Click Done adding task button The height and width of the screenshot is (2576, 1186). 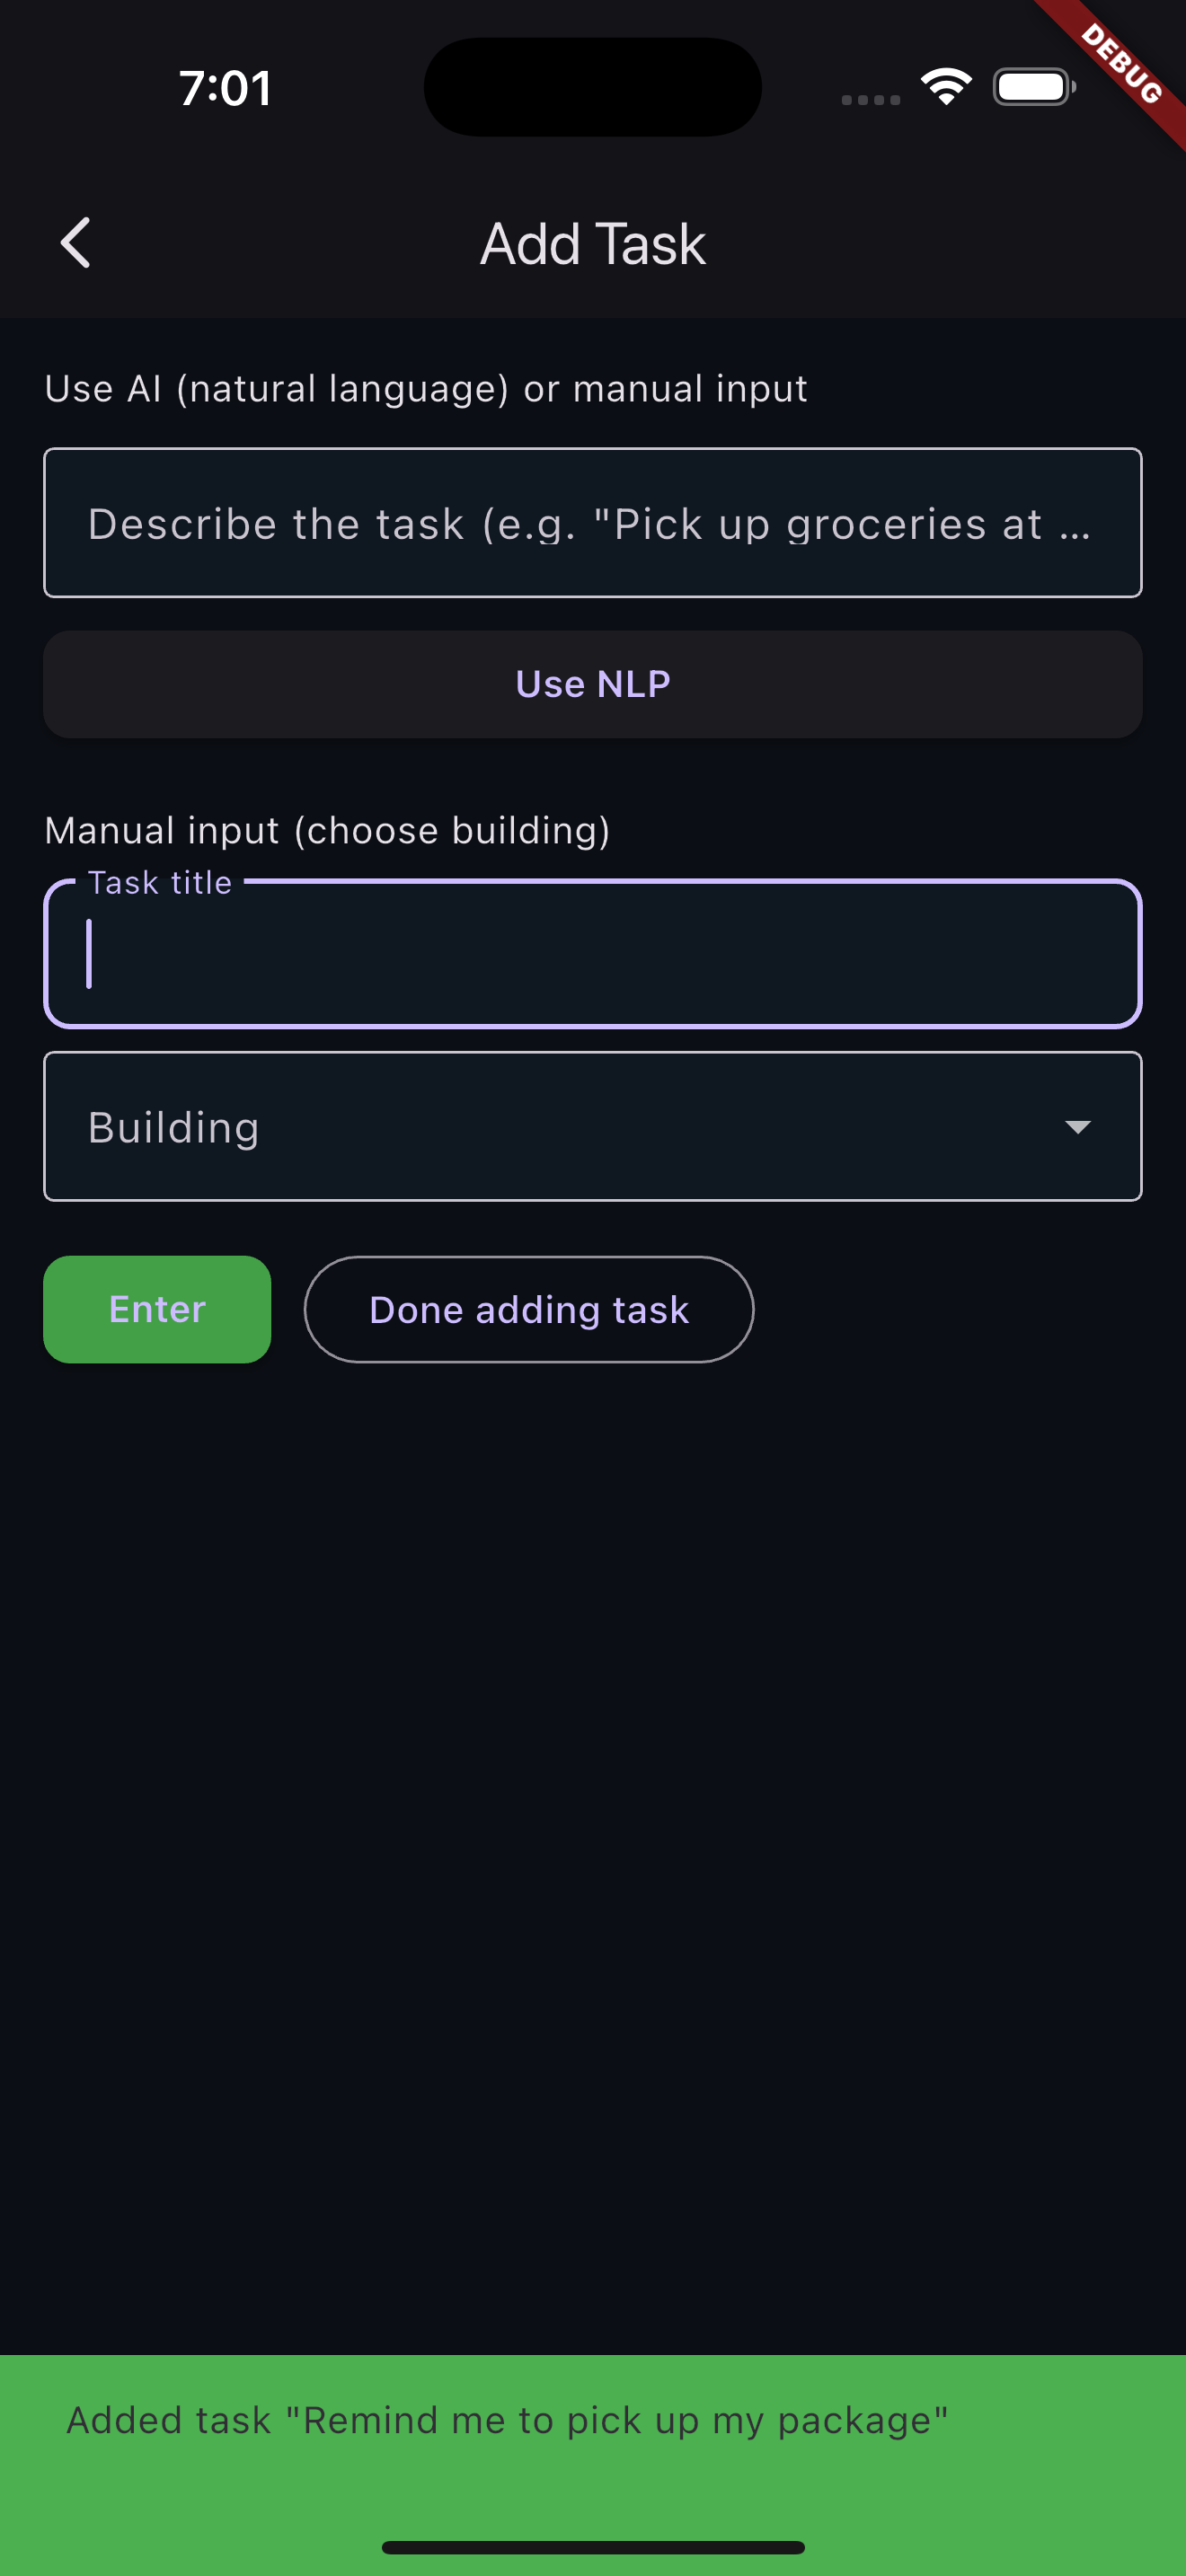point(529,1309)
